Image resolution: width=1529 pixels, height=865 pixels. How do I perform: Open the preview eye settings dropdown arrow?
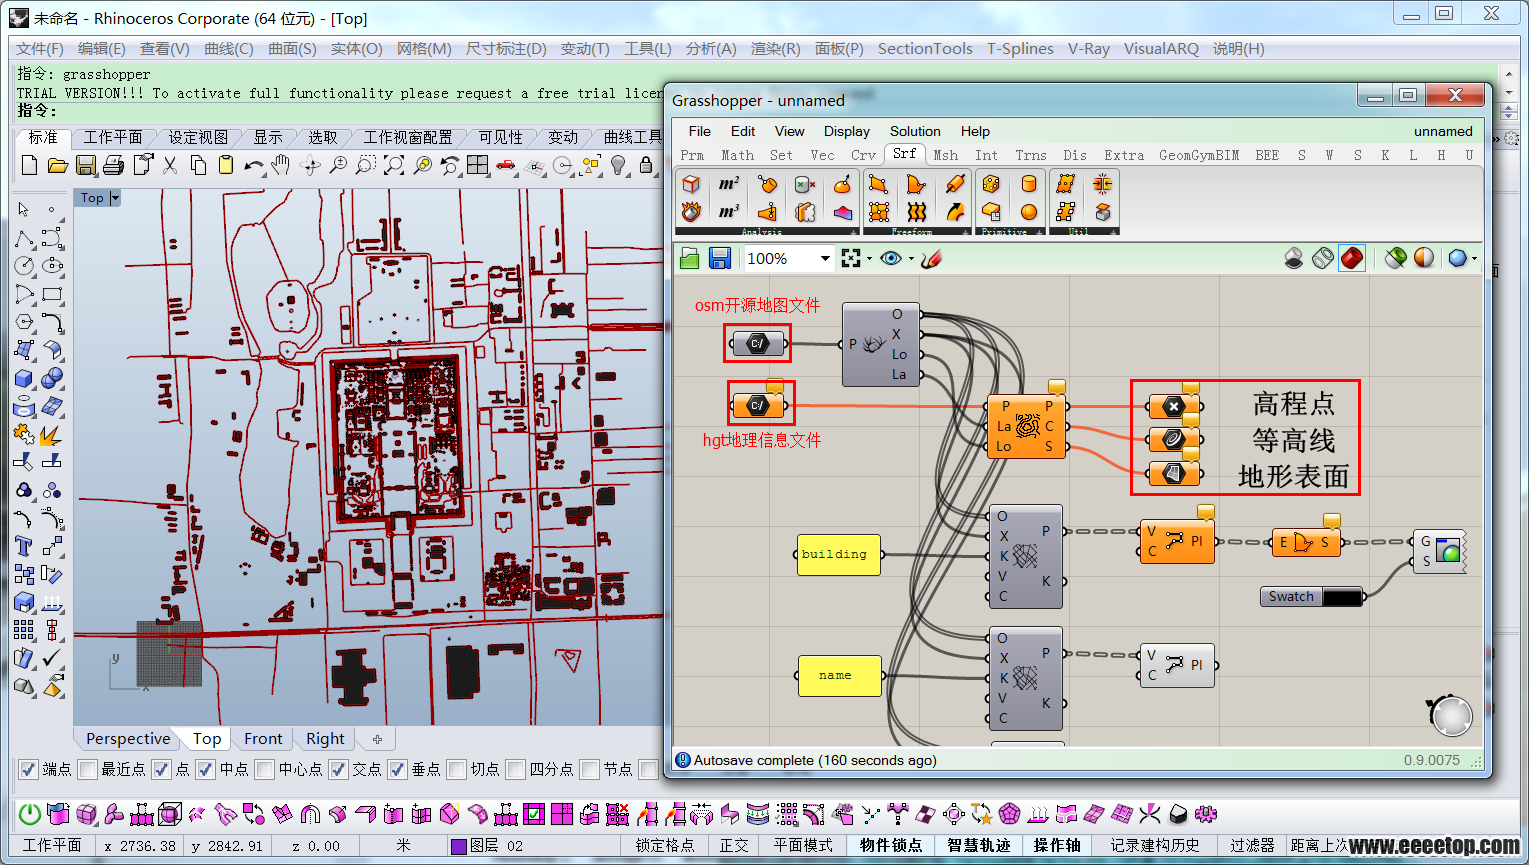(x=911, y=258)
